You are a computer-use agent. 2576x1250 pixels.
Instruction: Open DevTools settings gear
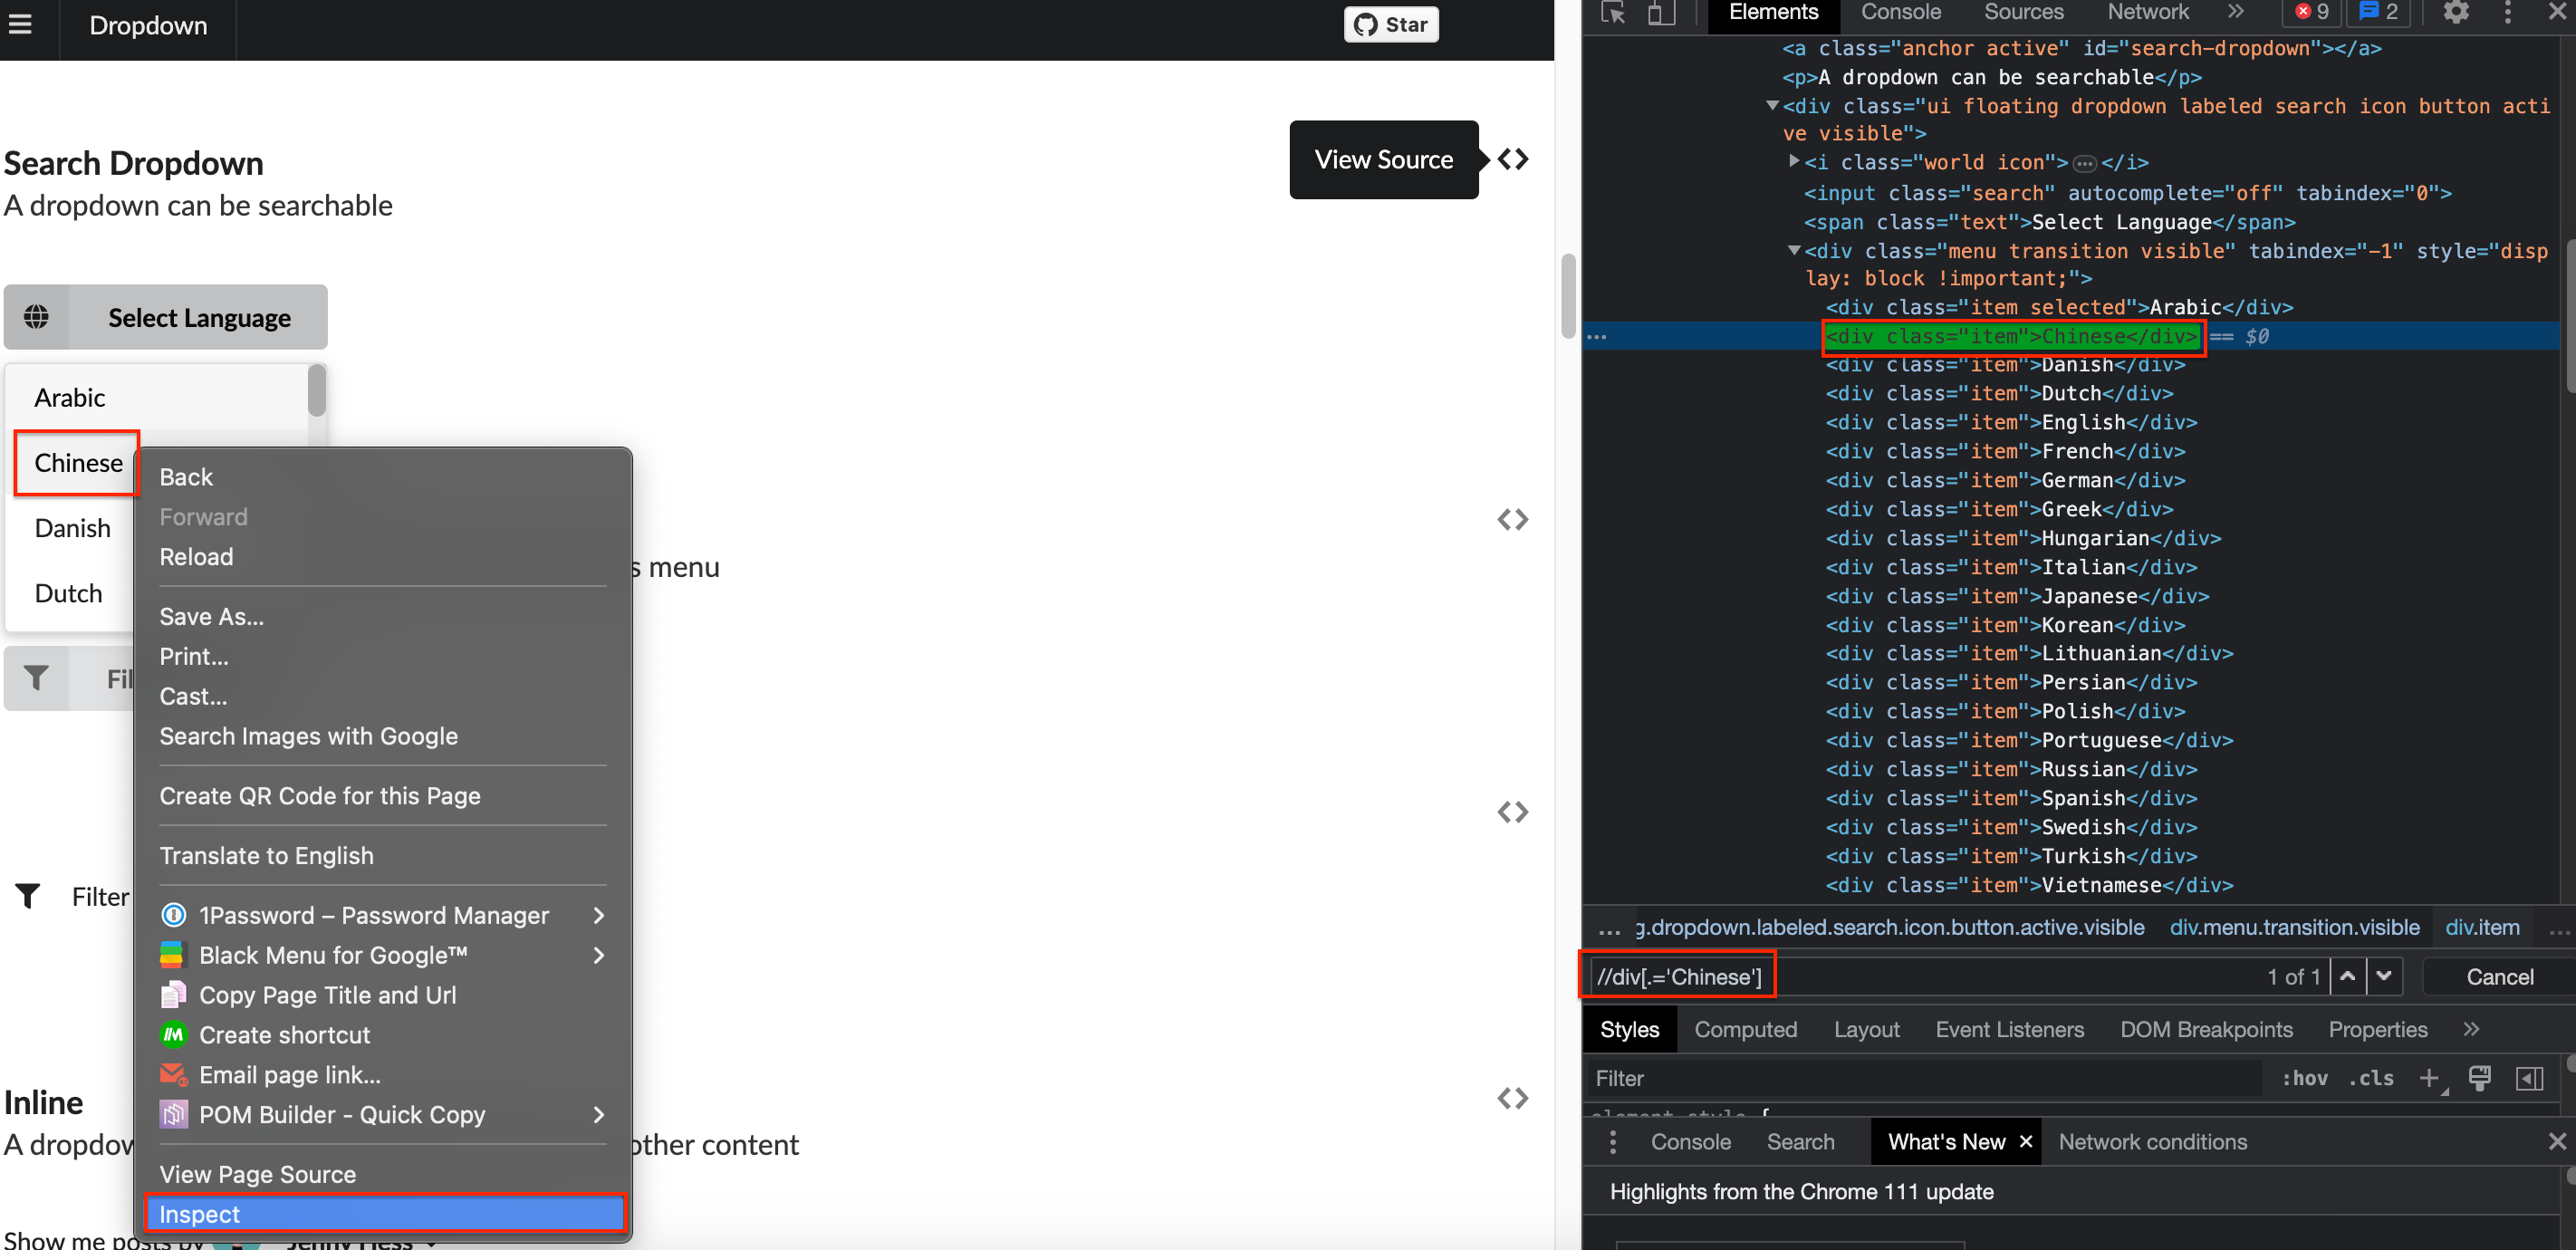point(2456,13)
